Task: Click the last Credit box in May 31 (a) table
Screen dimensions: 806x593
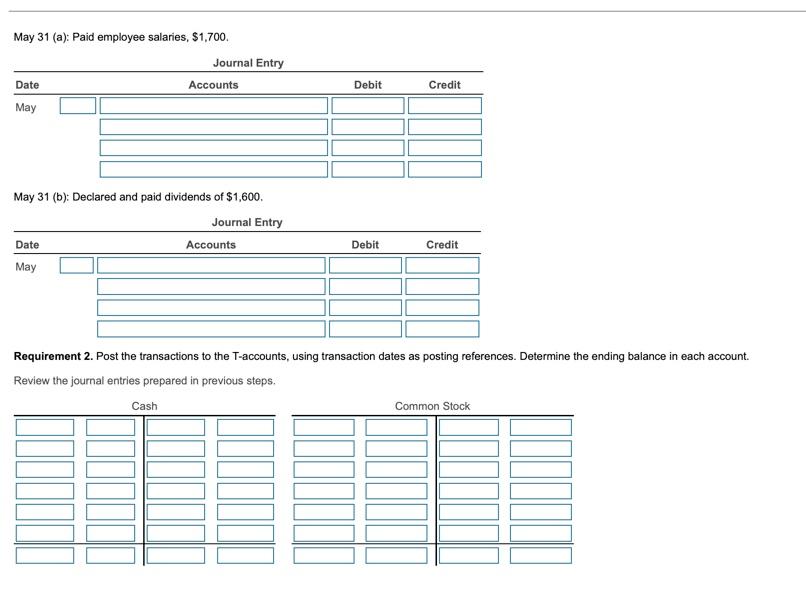Action: 443,168
